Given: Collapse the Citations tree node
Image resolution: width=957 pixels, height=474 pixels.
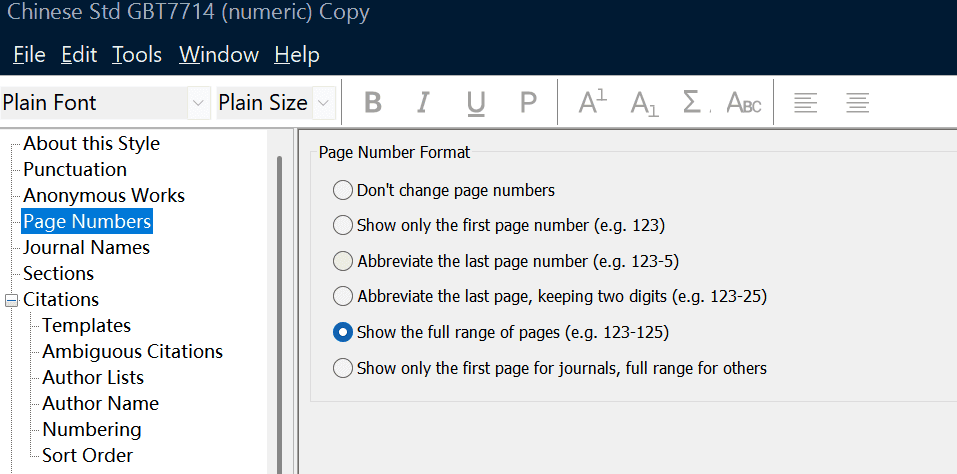Looking at the screenshot, I should [x=12, y=300].
